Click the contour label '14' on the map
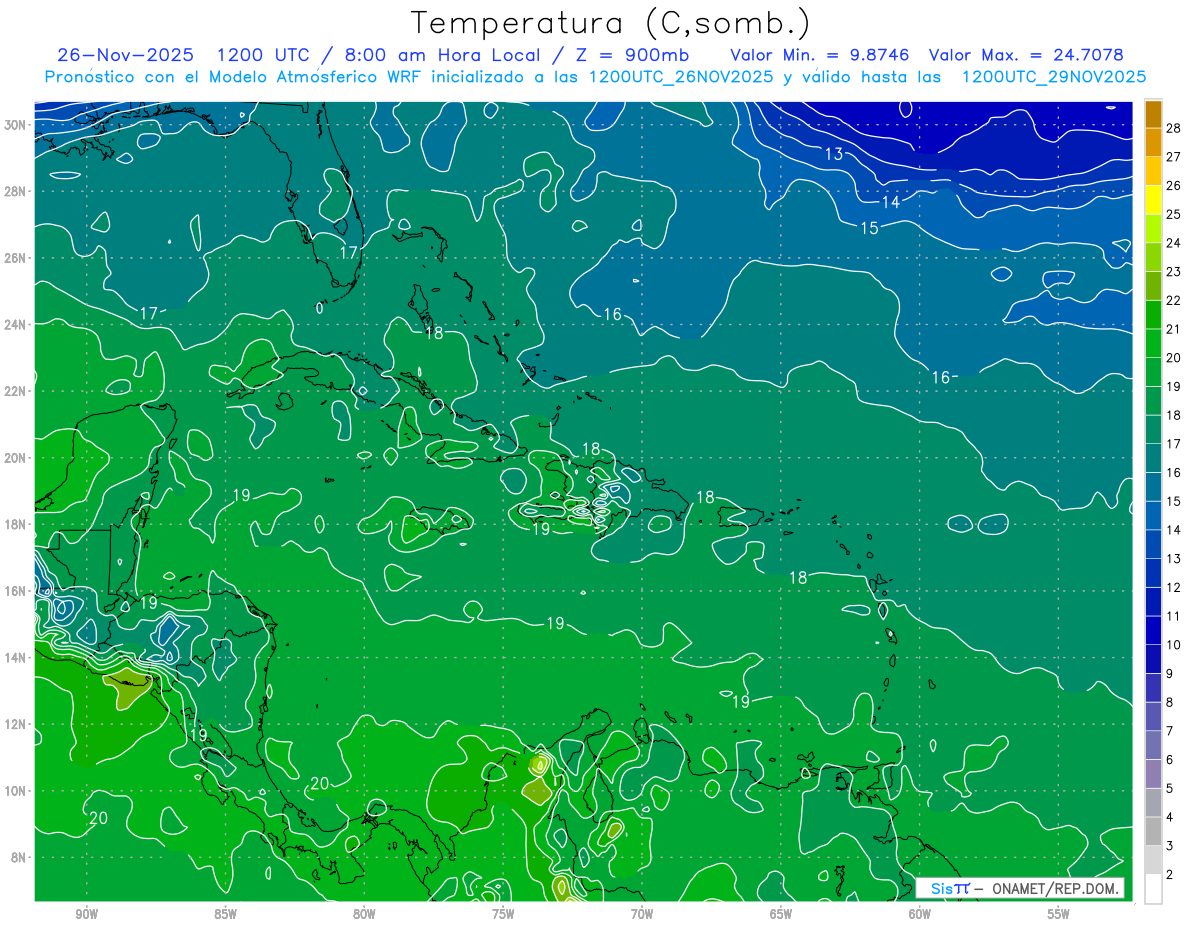 tap(890, 201)
